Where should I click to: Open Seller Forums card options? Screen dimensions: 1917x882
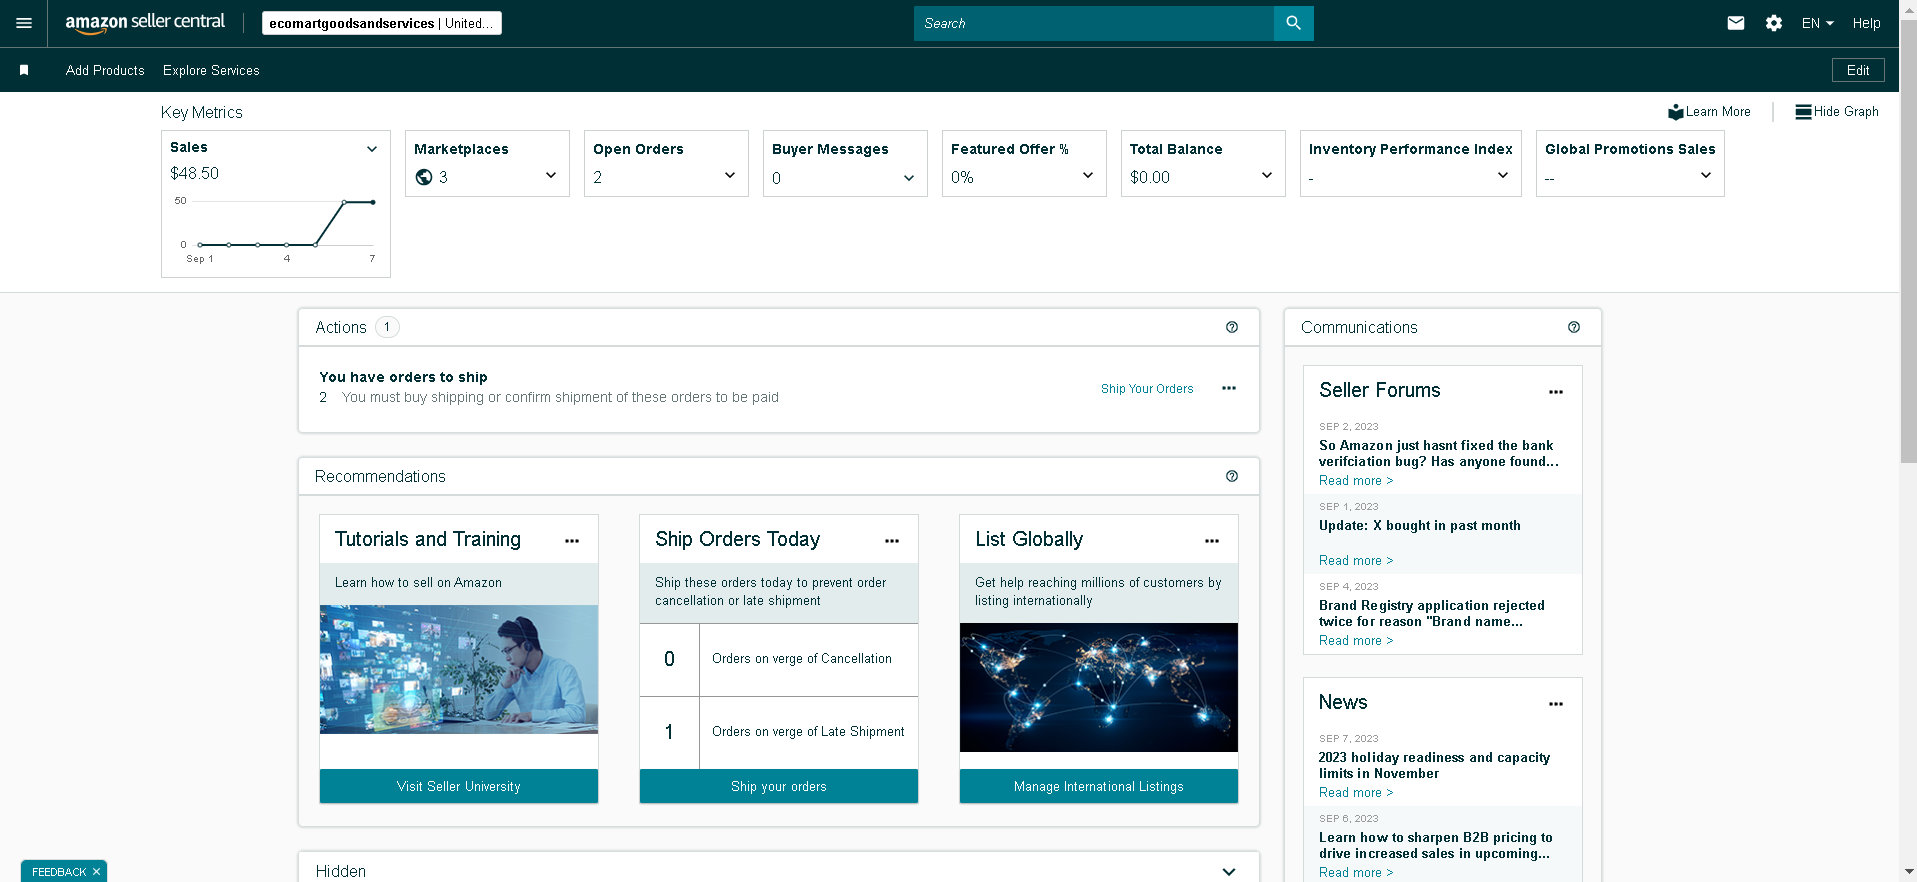(1556, 392)
